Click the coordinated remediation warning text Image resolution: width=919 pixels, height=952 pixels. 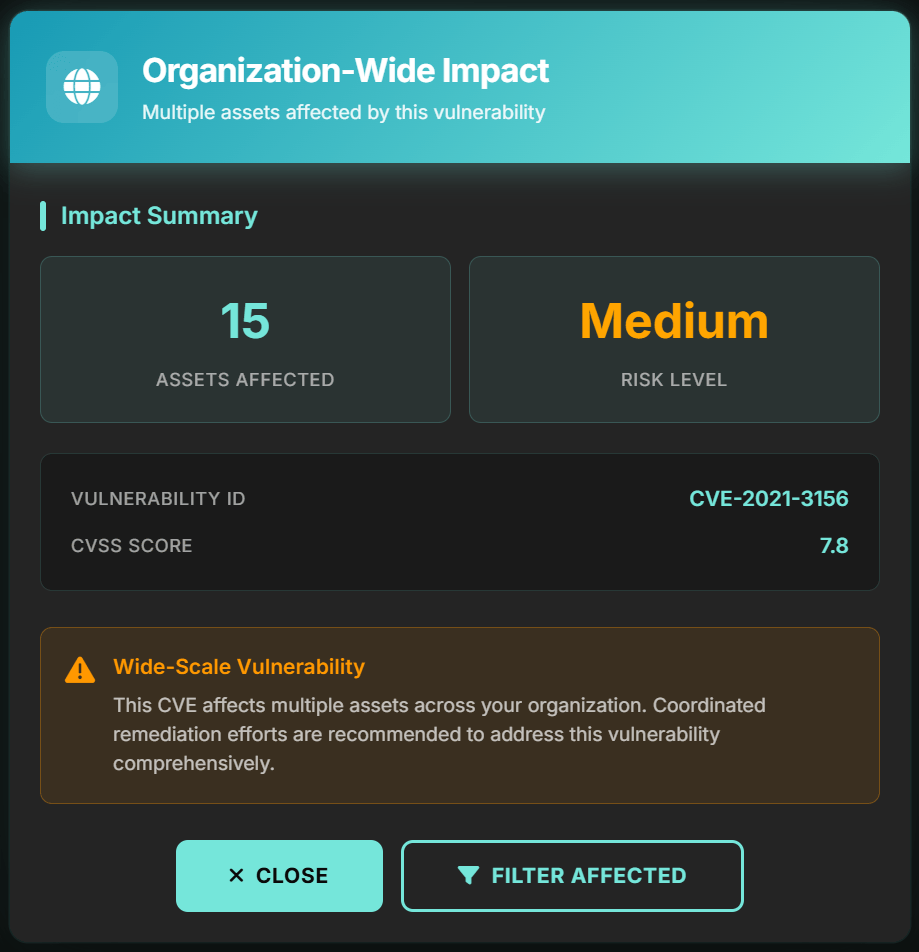(x=439, y=734)
